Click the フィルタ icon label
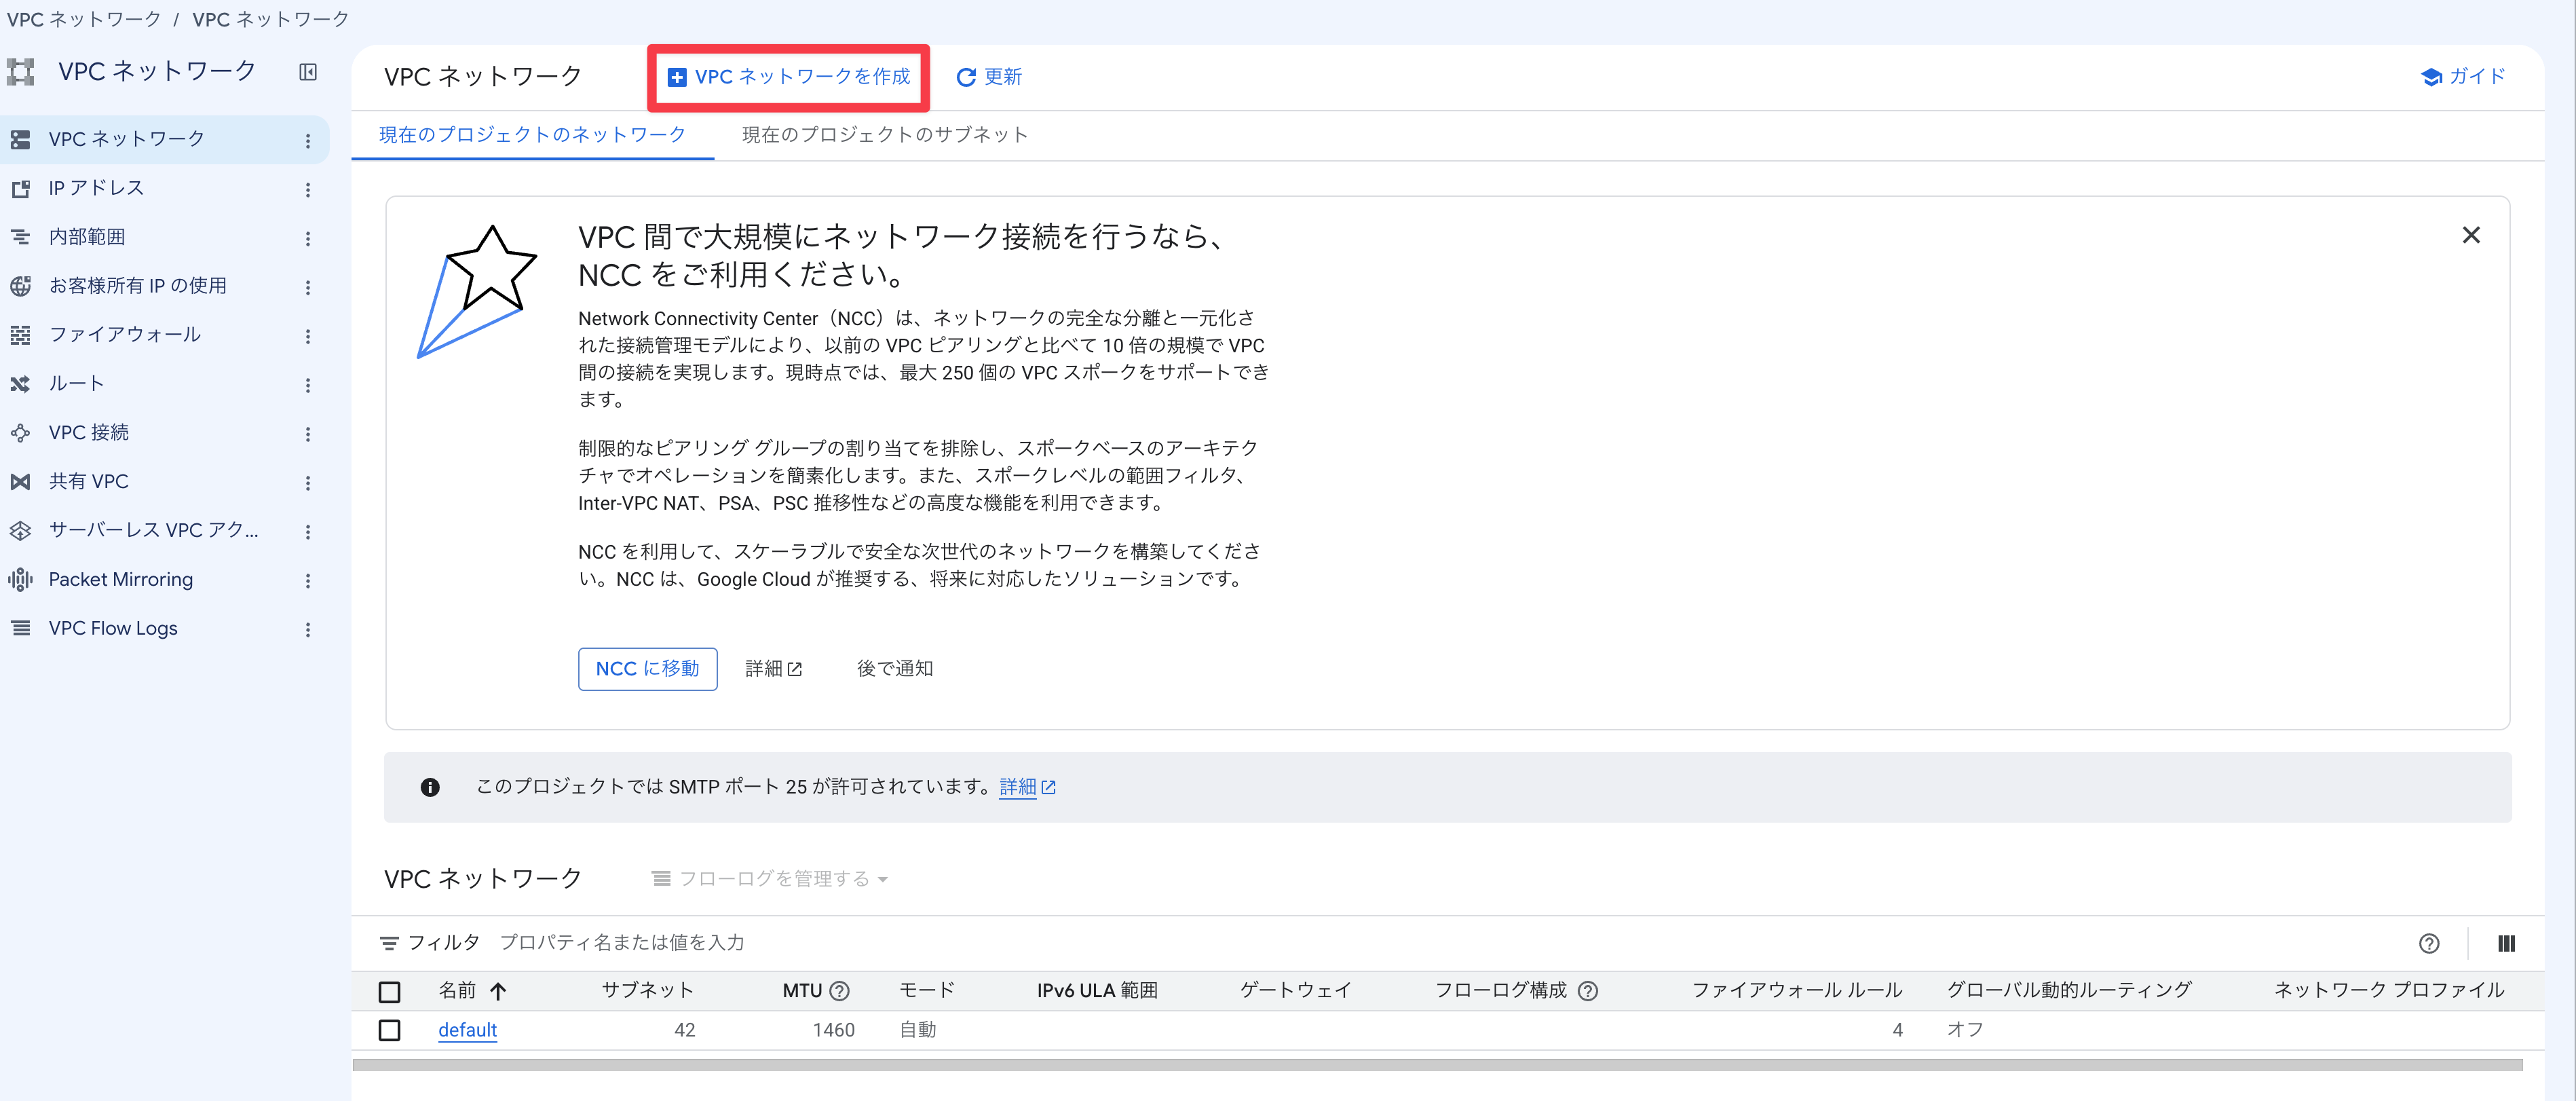 click(x=430, y=943)
